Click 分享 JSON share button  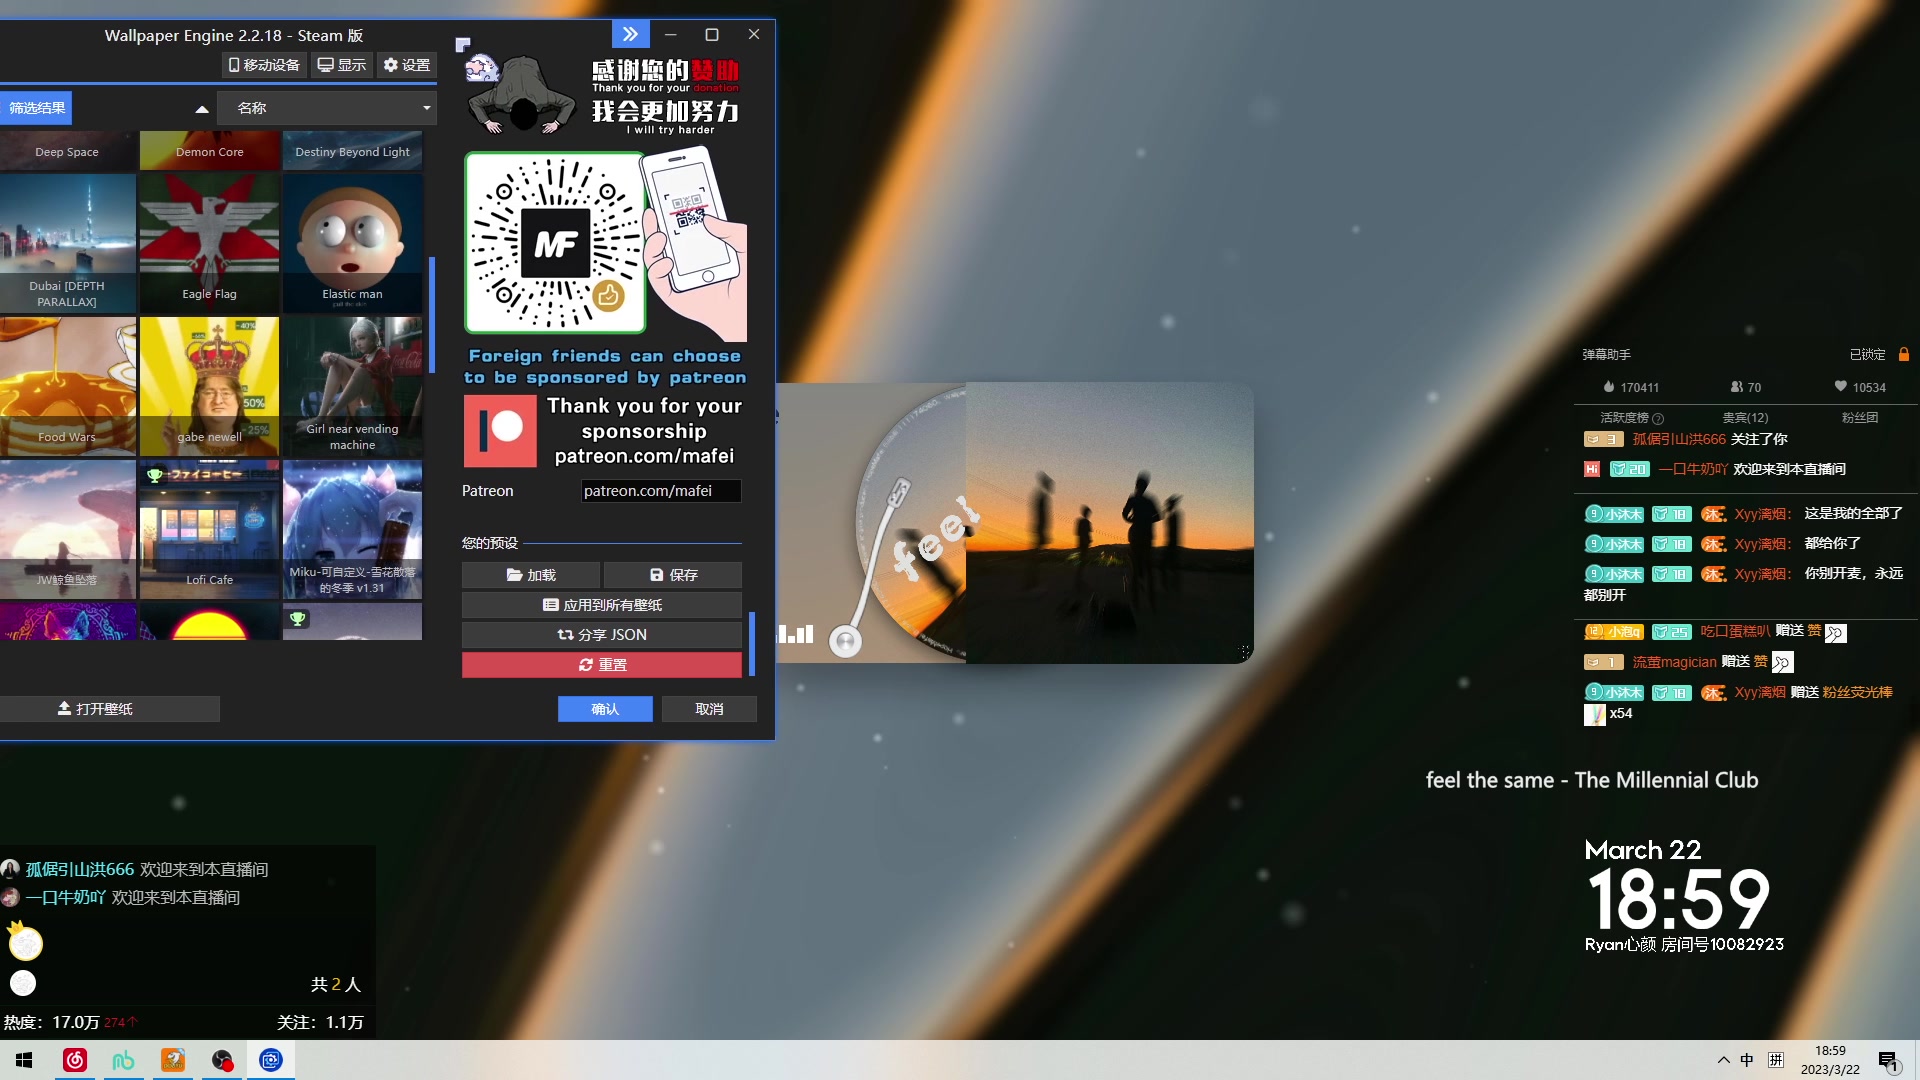click(x=602, y=635)
